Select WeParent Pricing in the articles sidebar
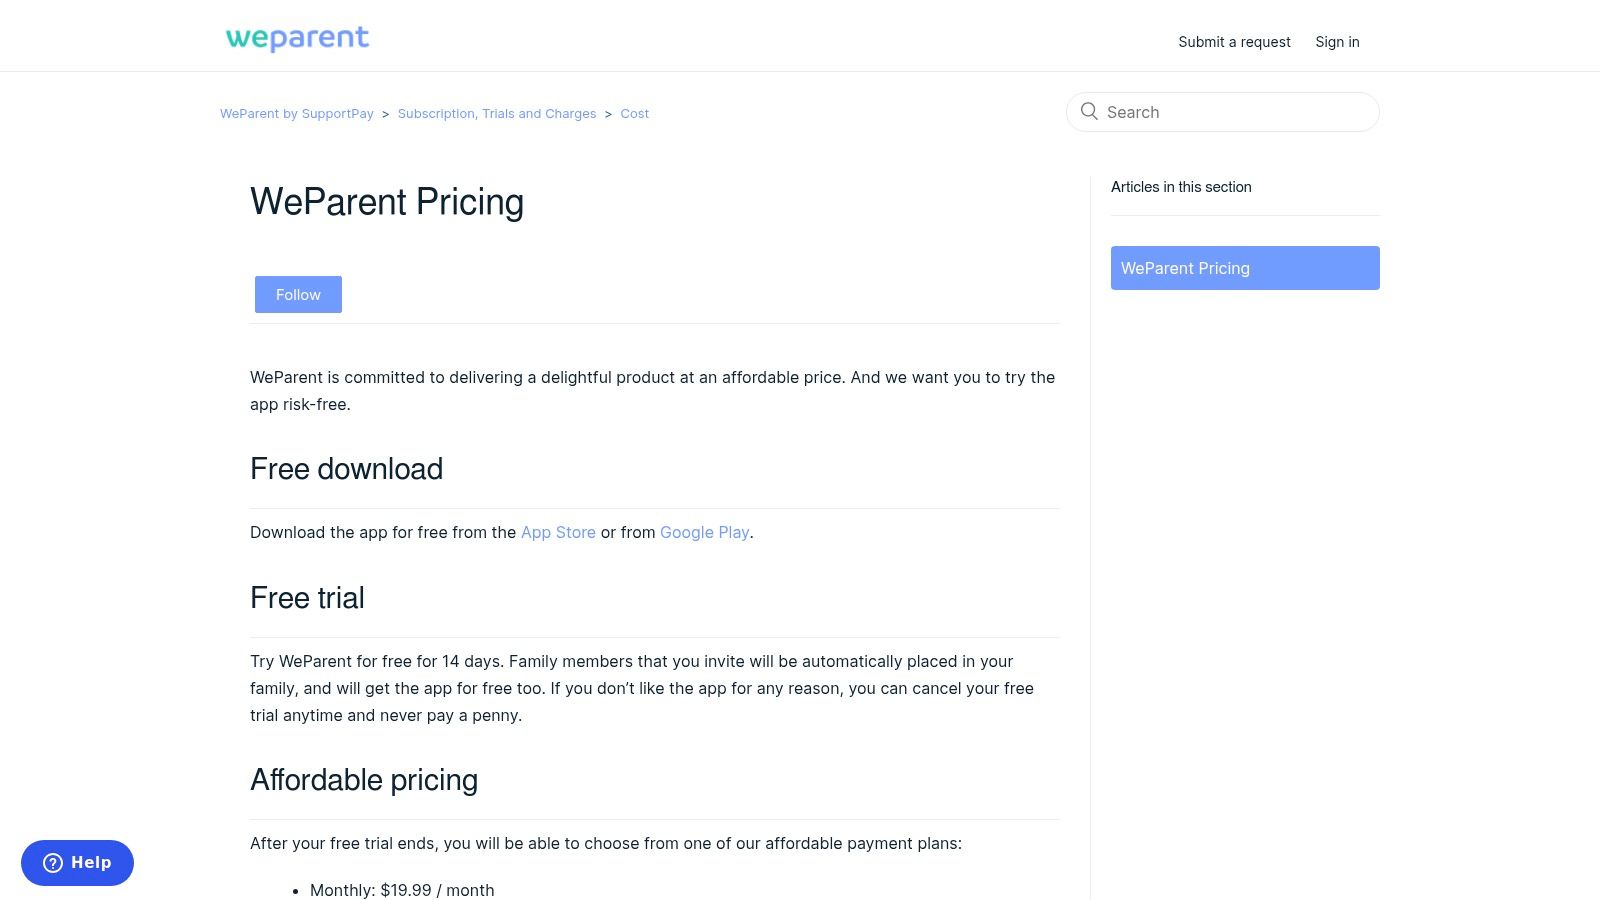Image resolution: width=1600 pixels, height=900 pixels. click(1245, 268)
